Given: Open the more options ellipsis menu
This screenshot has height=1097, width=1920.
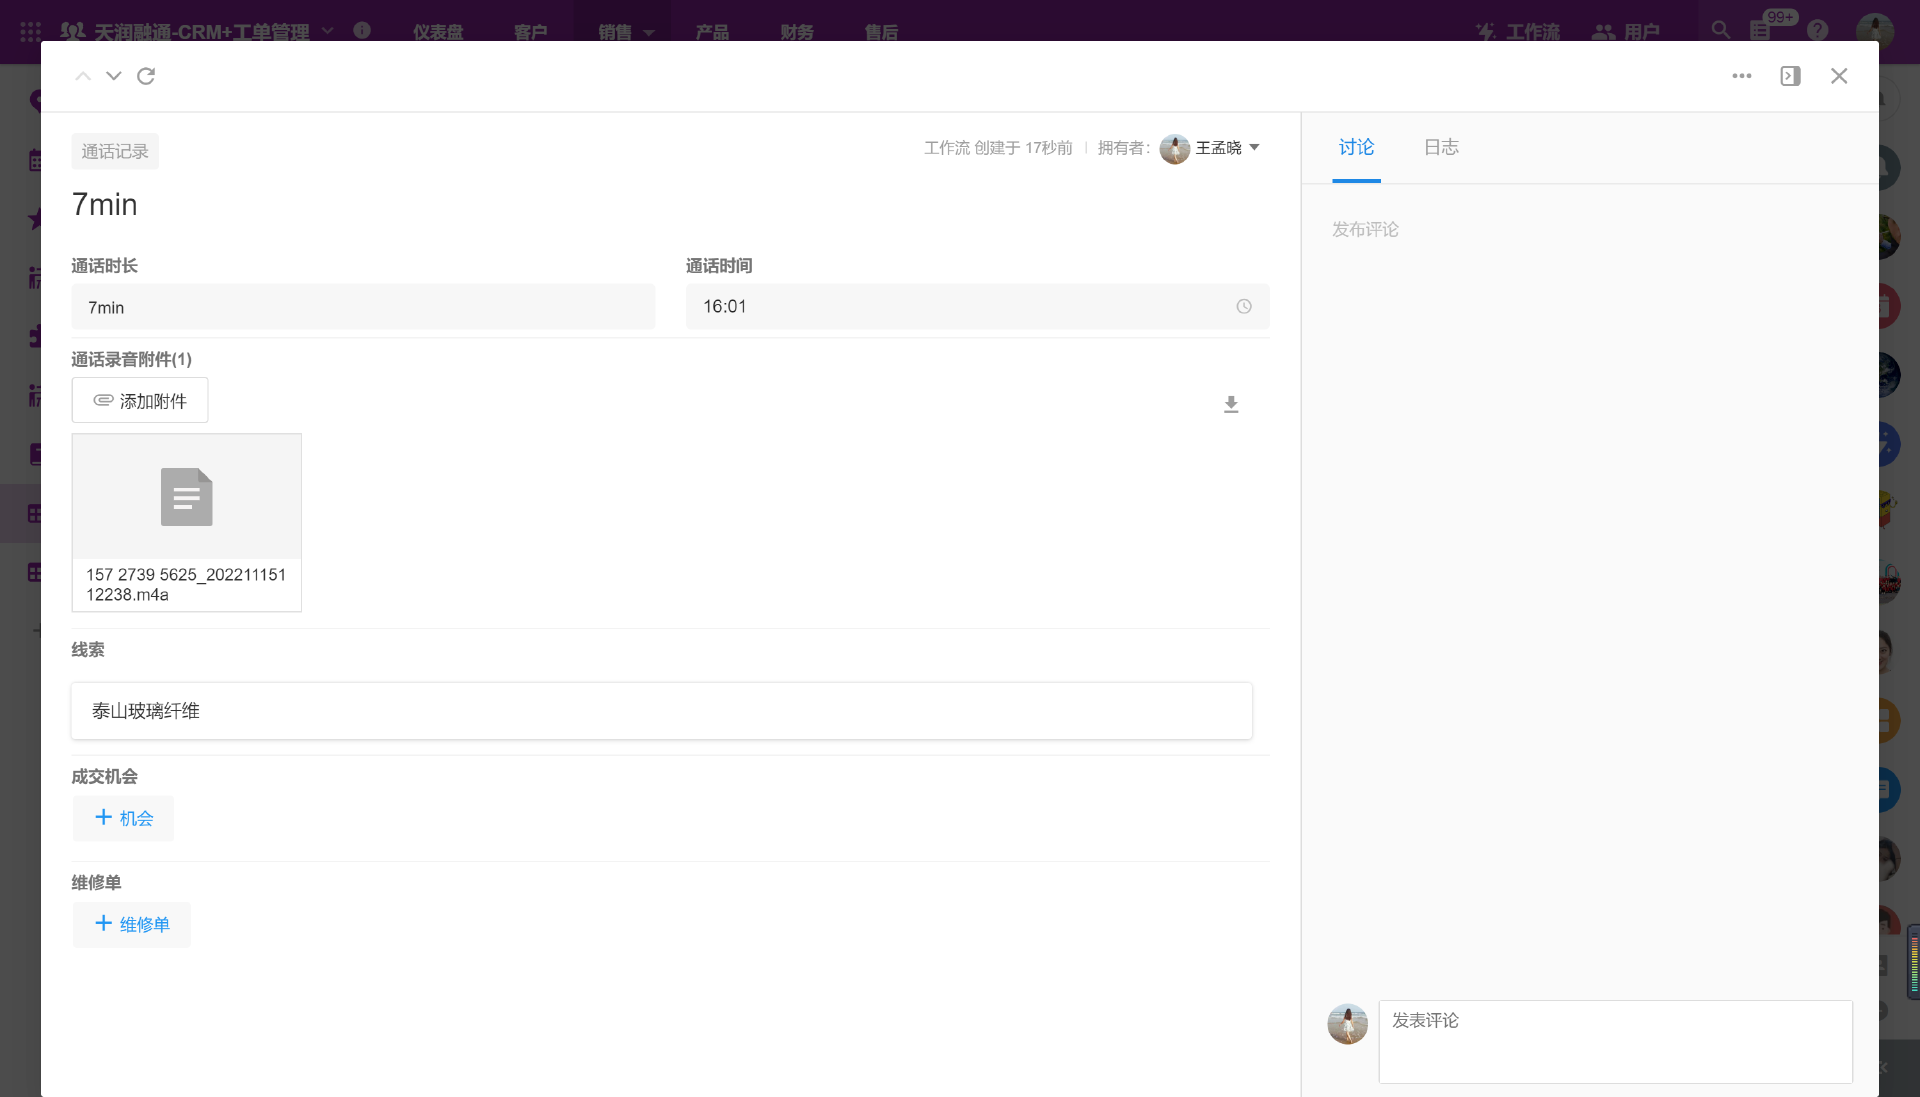Looking at the screenshot, I should click(1742, 76).
